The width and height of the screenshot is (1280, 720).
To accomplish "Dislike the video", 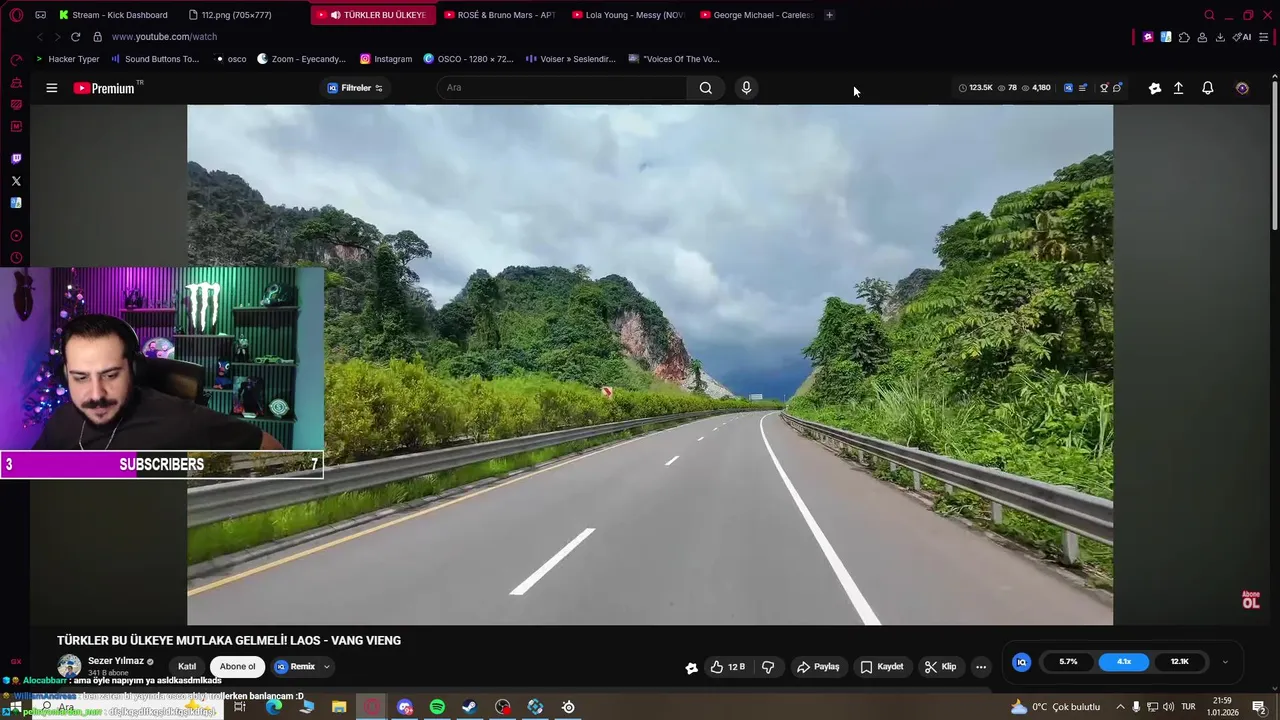I will tap(768, 667).
